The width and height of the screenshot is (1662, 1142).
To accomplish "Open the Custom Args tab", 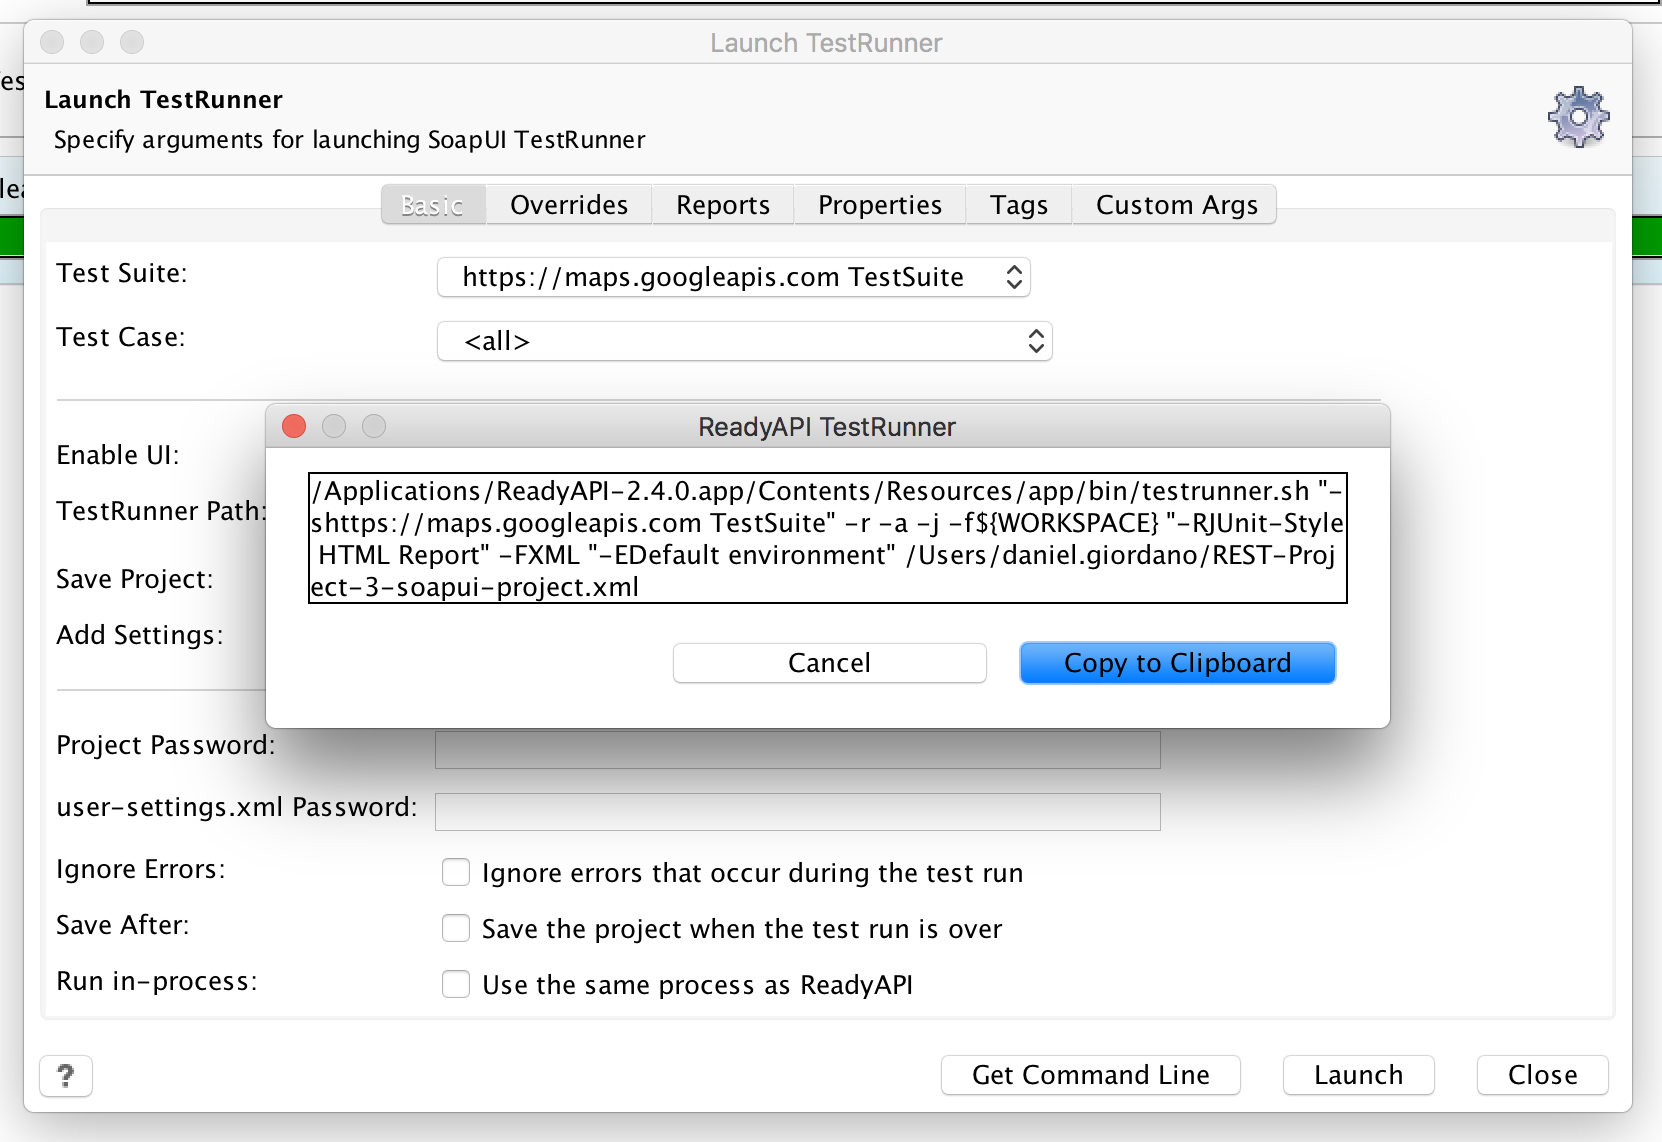I will click(x=1175, y=205).
